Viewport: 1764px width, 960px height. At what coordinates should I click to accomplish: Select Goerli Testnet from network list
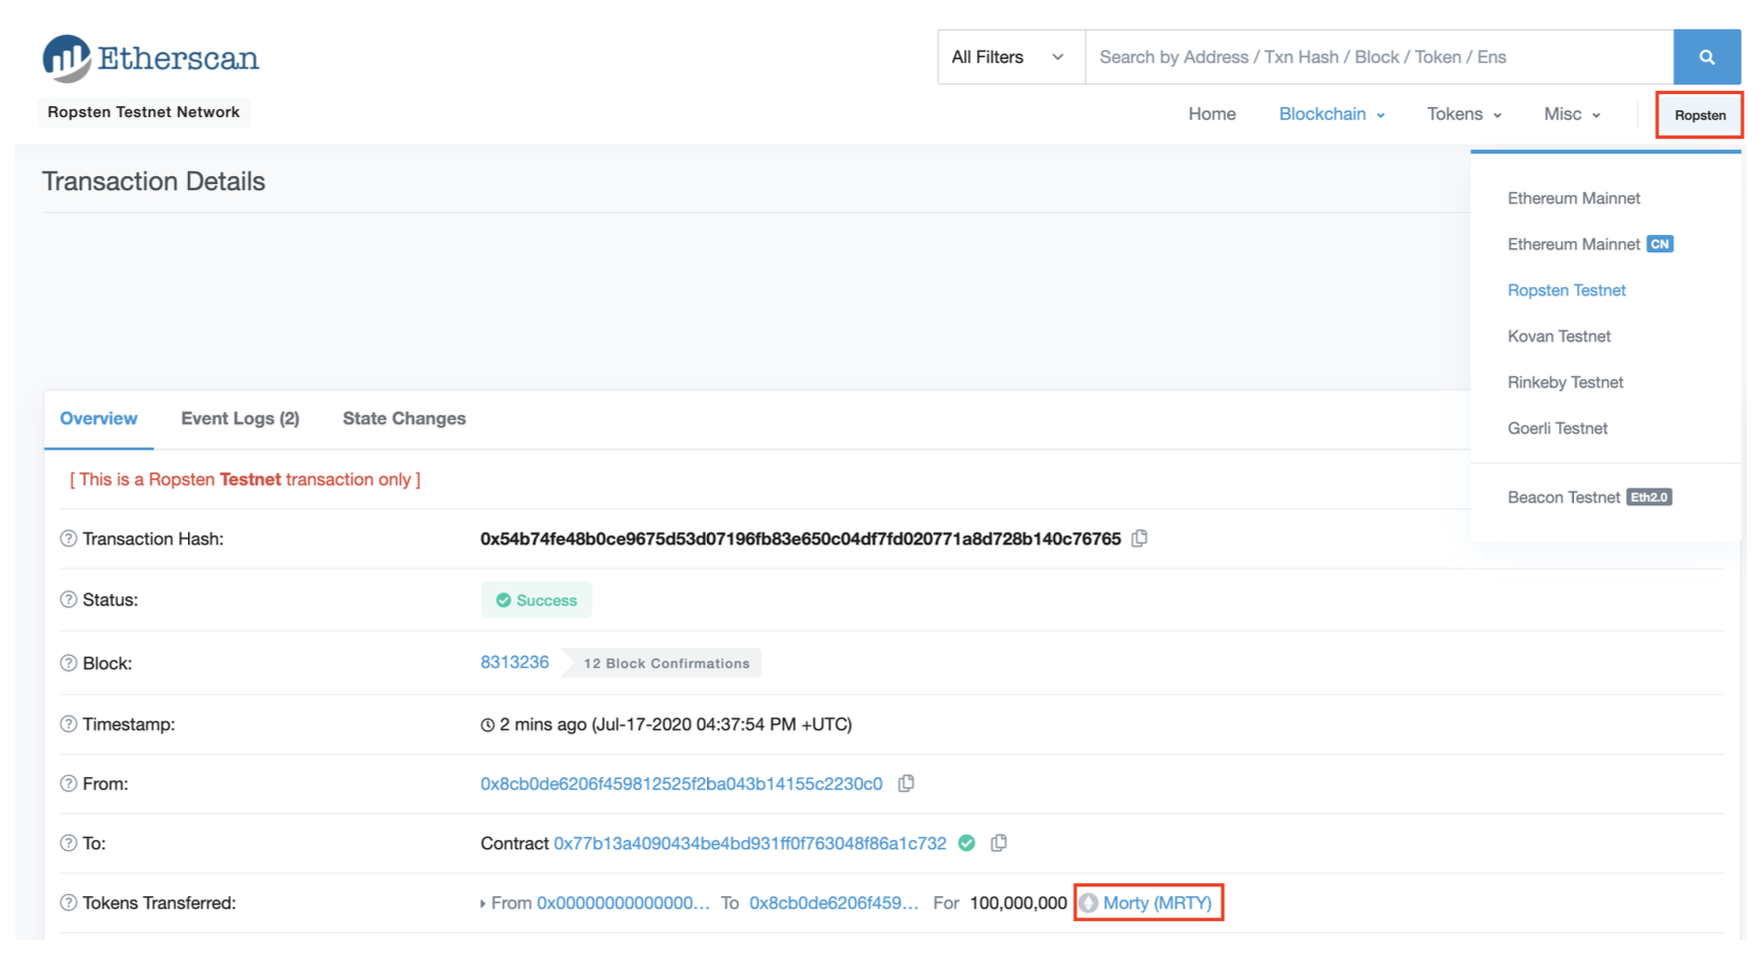coord(1557,428)
